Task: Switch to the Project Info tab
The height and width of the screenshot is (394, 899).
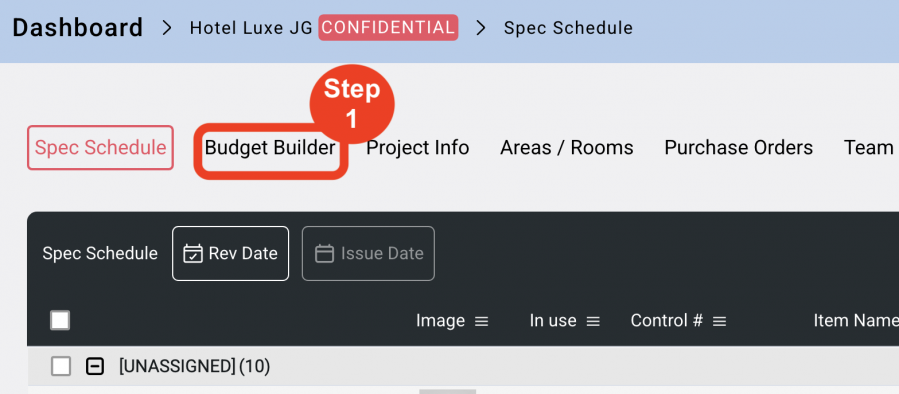Action: (x=417, y=147)
